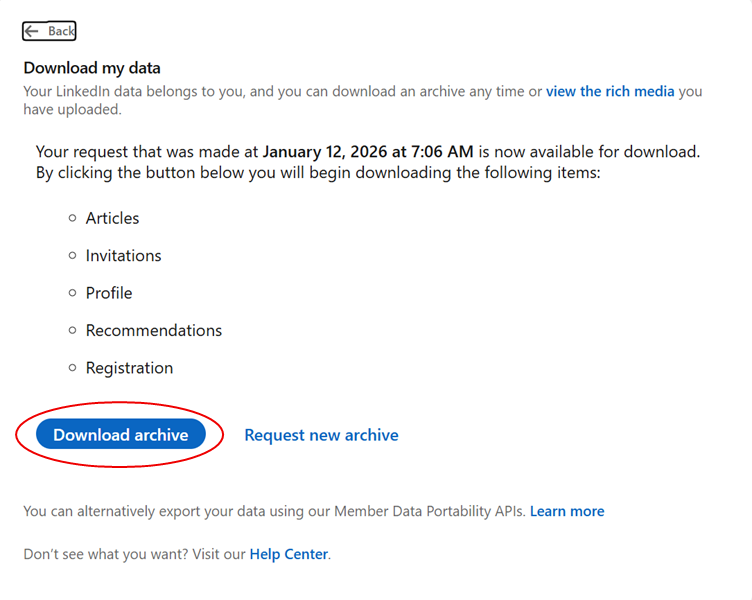Open the Learn more link
This screenshot has width=752, height=600.
point(567,511)
